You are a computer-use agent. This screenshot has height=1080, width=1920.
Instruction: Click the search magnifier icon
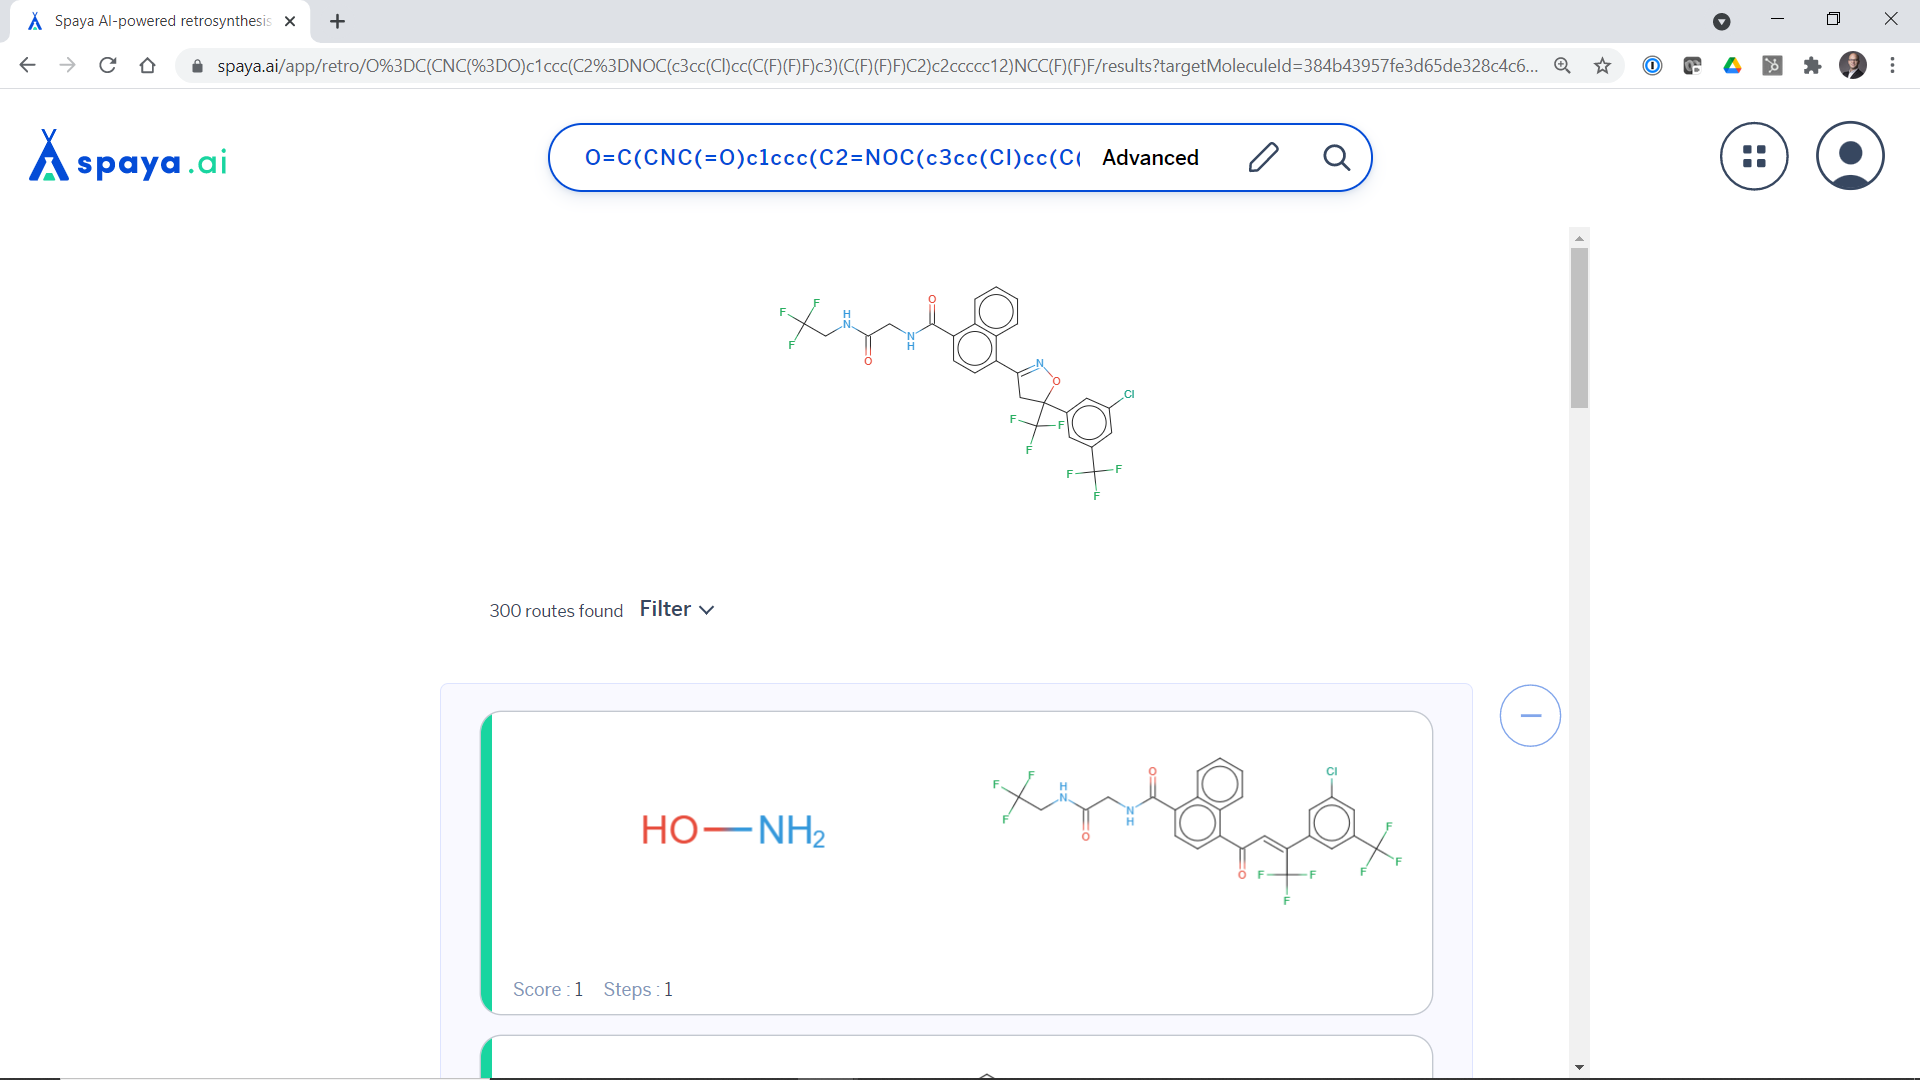pos(1336,157)
